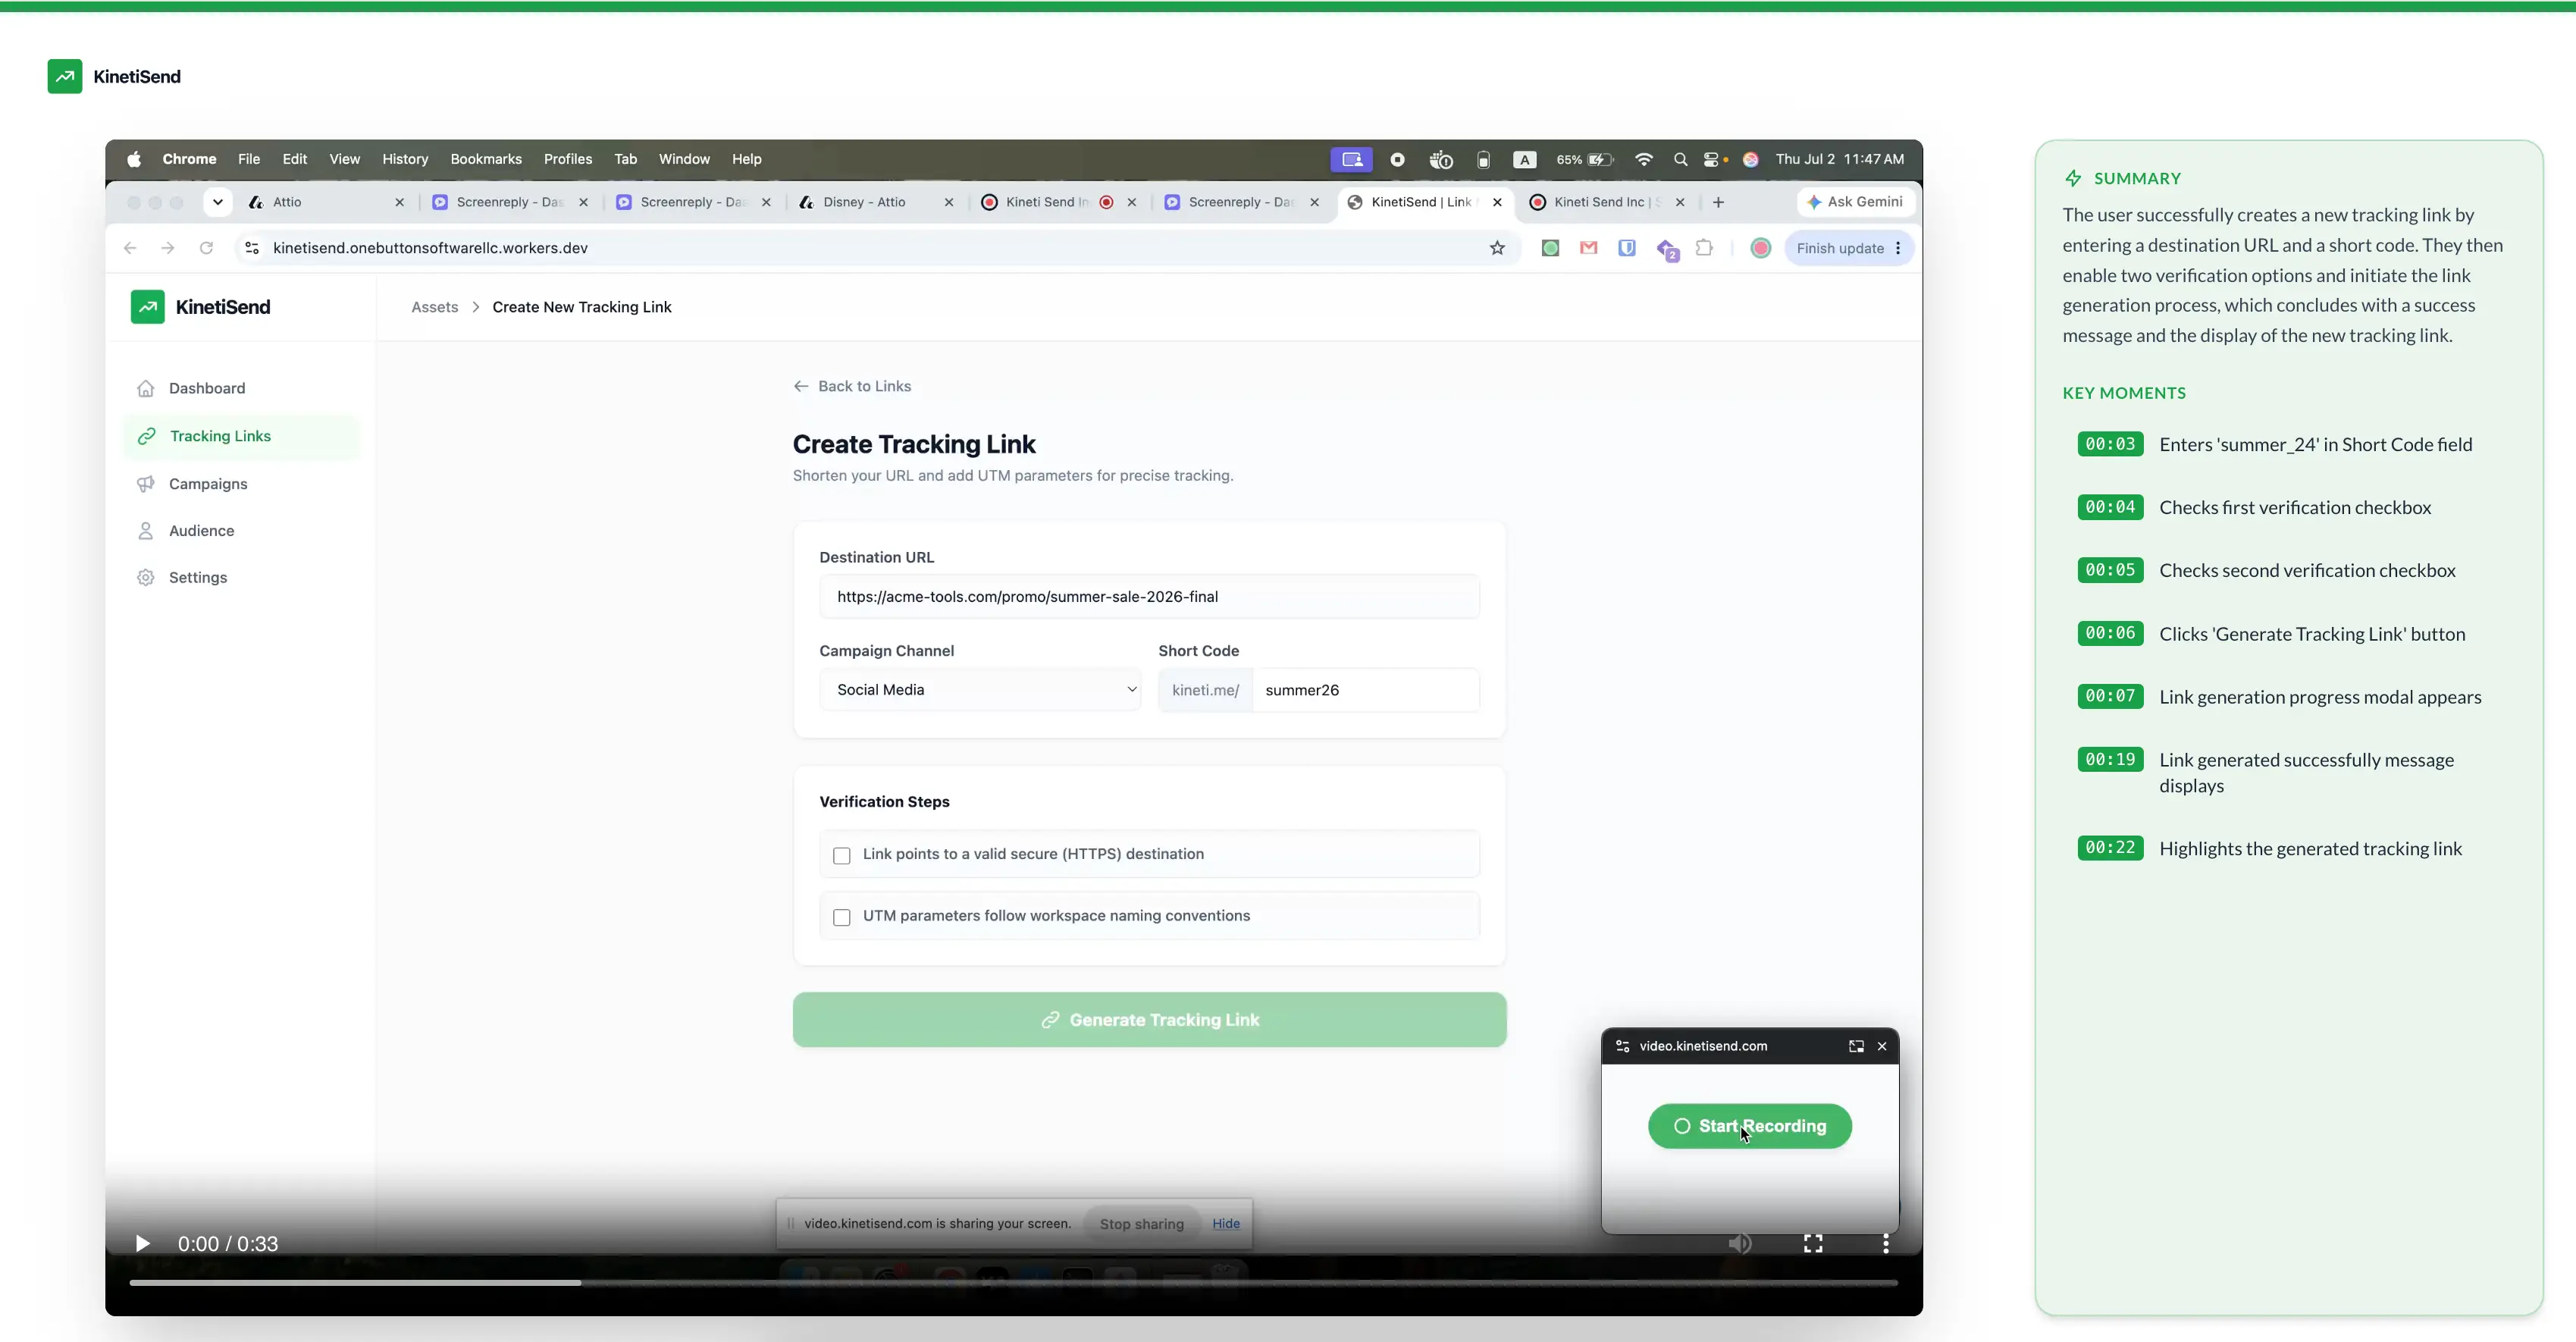The height and width of the screenshot is (1342, 2576).
Task: Click the KinetiSend logo at page top
Action: tap(114, 76)
